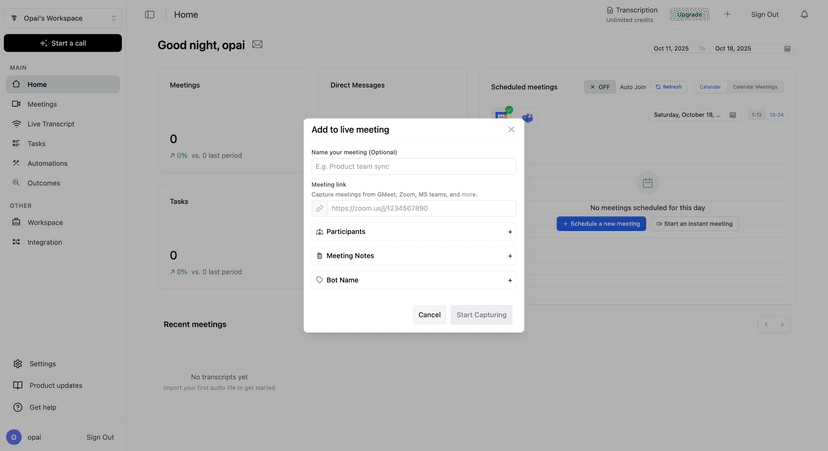Open Opai's Workspace switcher dropdown
Image resolution: width=828 pixels, height=451 pixels.
[x=63, y=18]
